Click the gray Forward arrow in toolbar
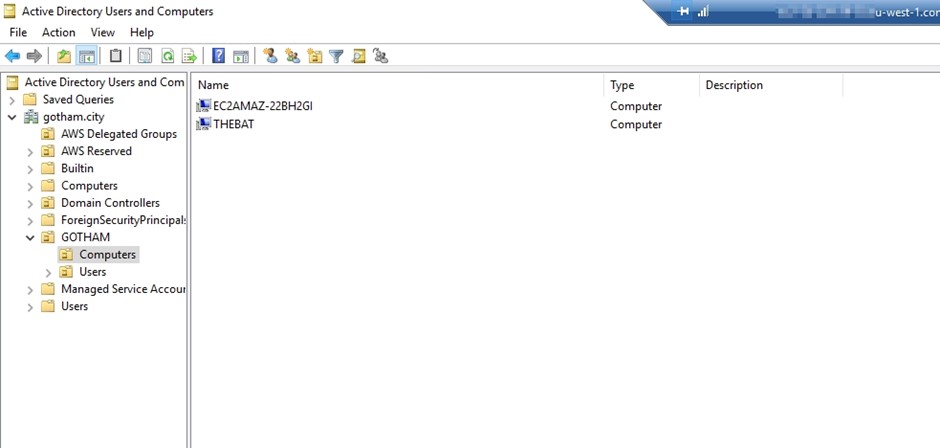 (x=34, y=56)
